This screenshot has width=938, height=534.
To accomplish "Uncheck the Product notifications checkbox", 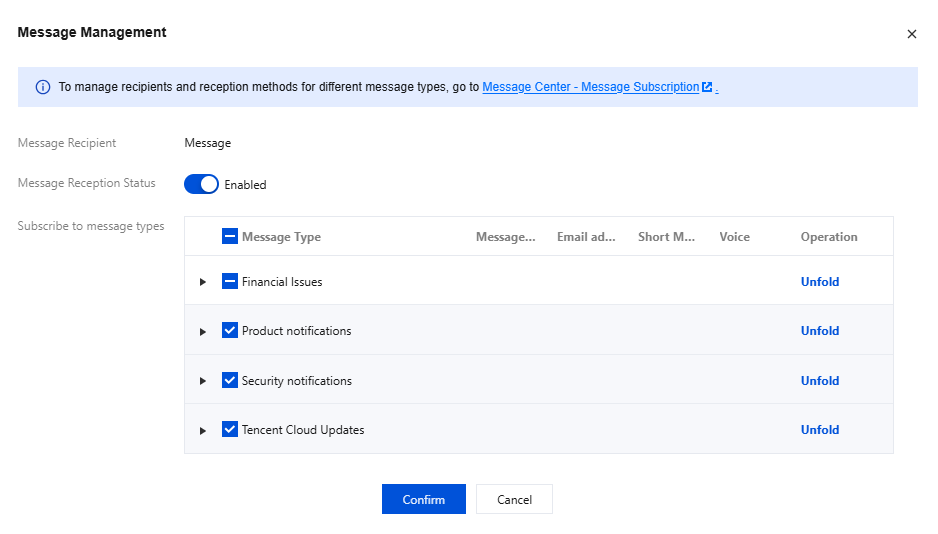I will coord(230,331).
